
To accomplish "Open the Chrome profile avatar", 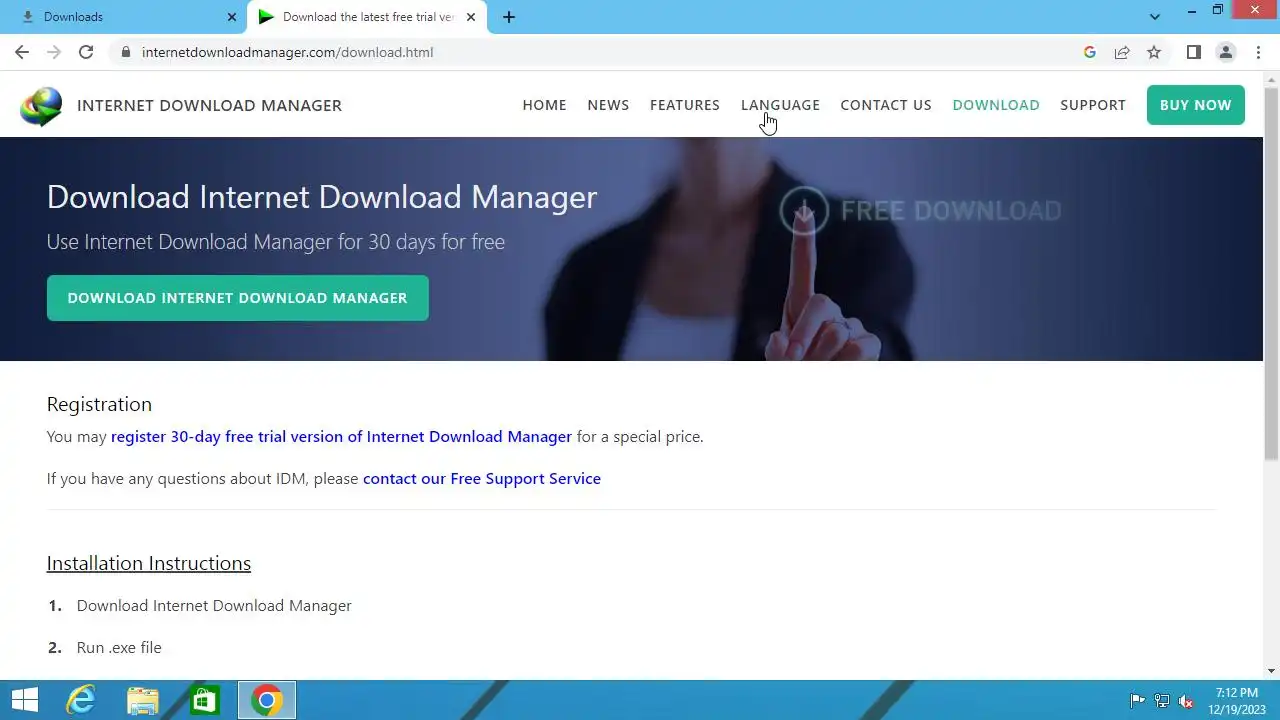I will 1226,52.
